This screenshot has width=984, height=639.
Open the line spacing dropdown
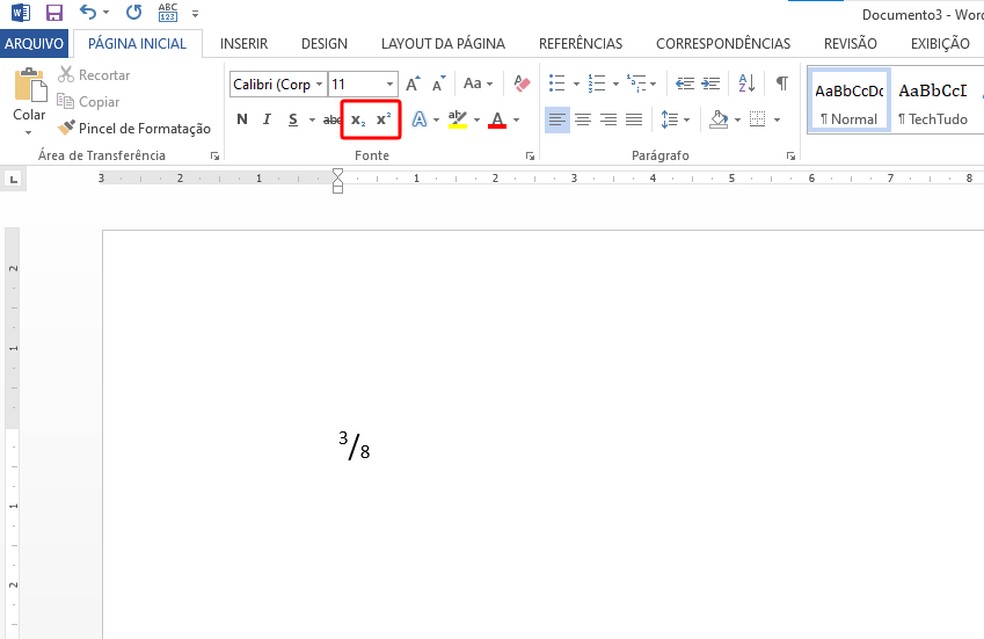click(x=688, y=119)
